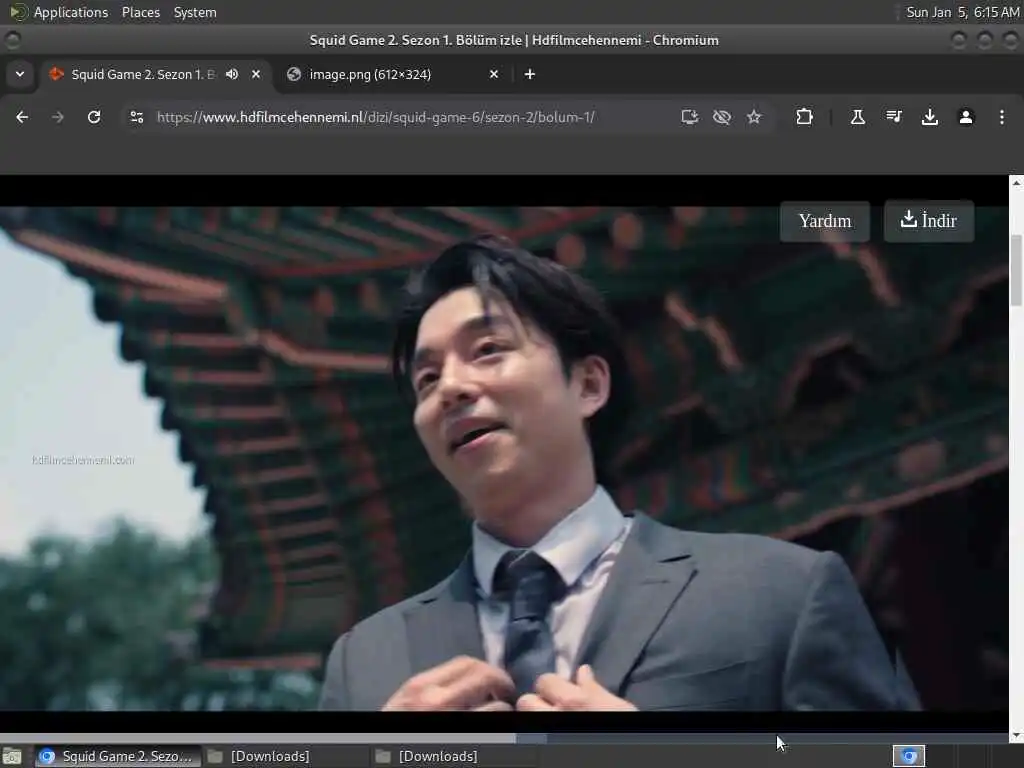Viewport: 1024px width, 768px height.
Task: Open Chrome Labs flask icon
Action: pyautogui.click(x=857, y=117)
